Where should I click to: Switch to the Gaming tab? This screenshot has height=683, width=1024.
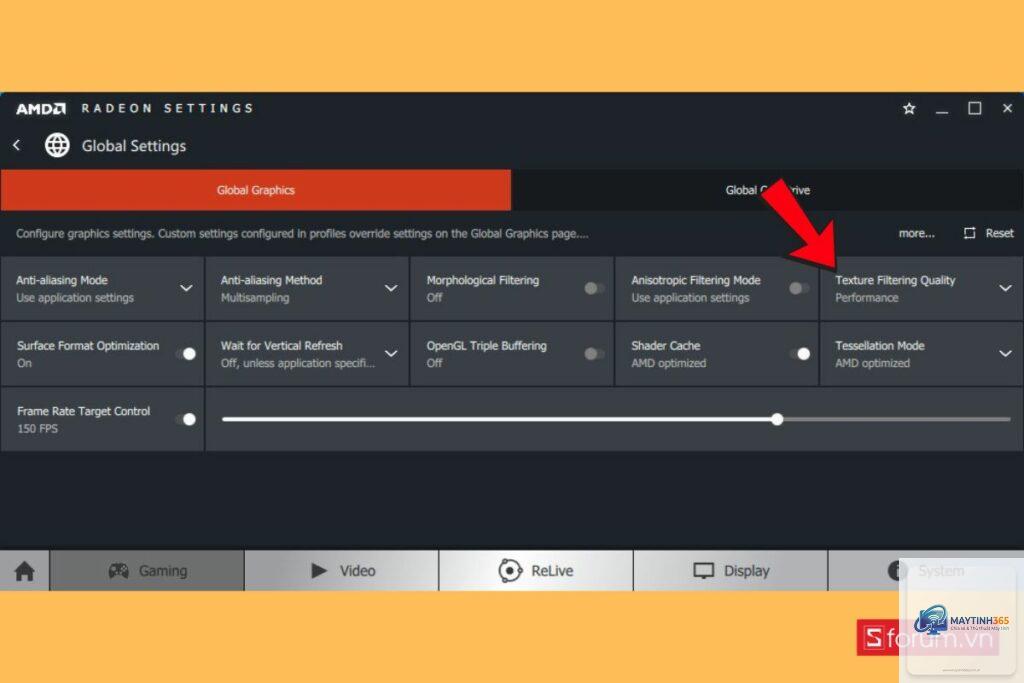[x=147, y=571]
